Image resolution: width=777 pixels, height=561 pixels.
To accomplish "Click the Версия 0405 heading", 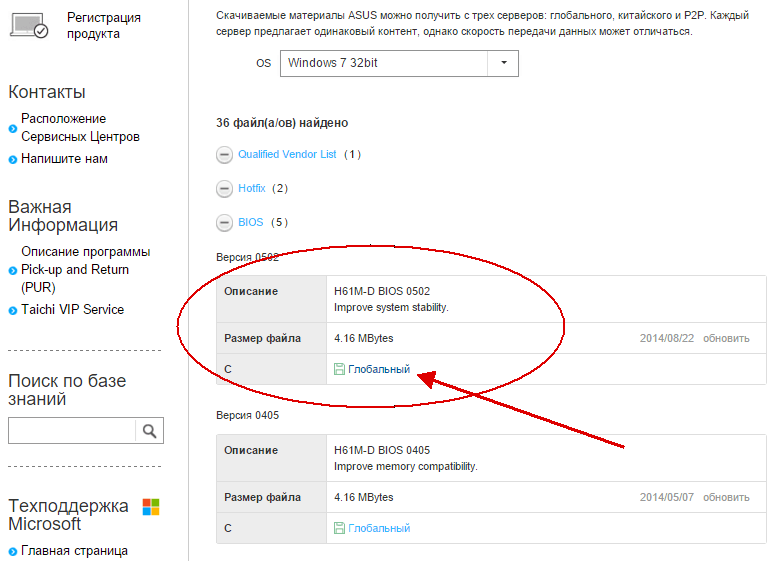I will pyautogui.click(x=247, y=415).
